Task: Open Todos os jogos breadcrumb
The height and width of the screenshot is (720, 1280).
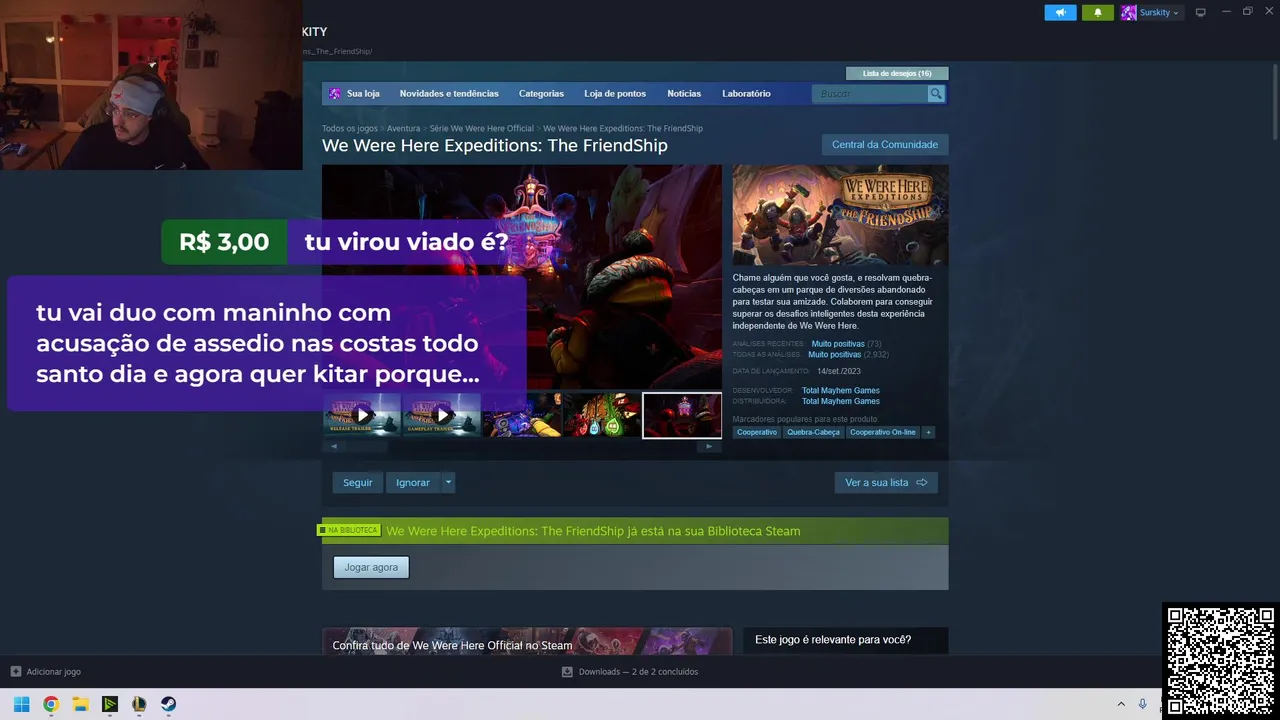Action: click(x=350, y=128)
